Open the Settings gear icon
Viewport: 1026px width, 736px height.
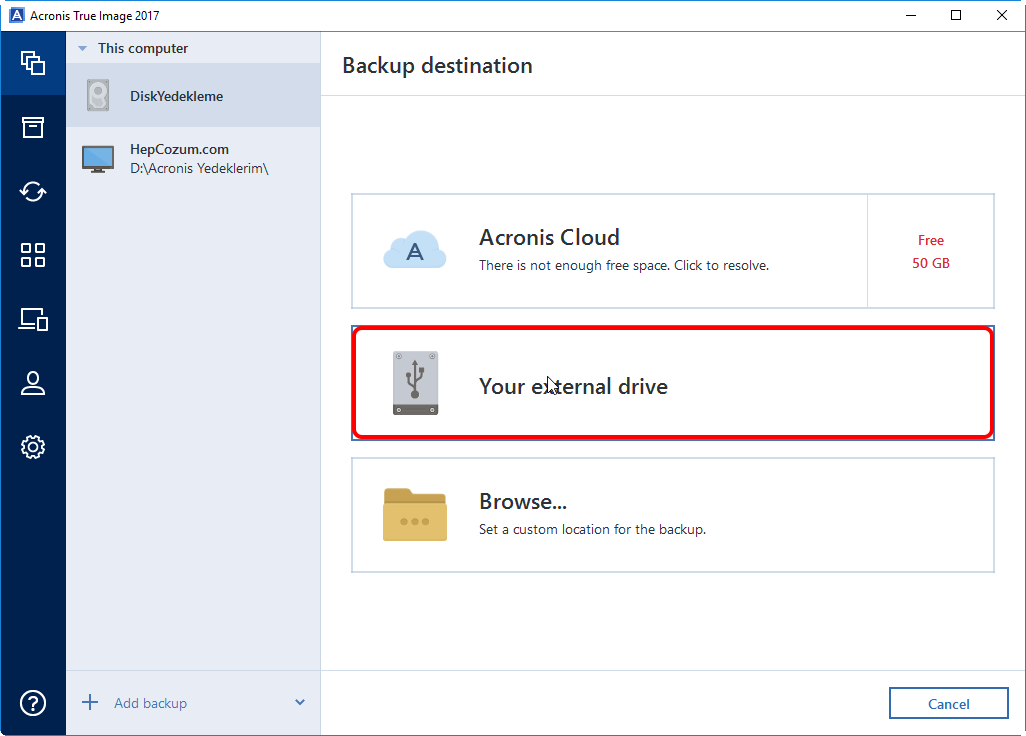point(33,447)
